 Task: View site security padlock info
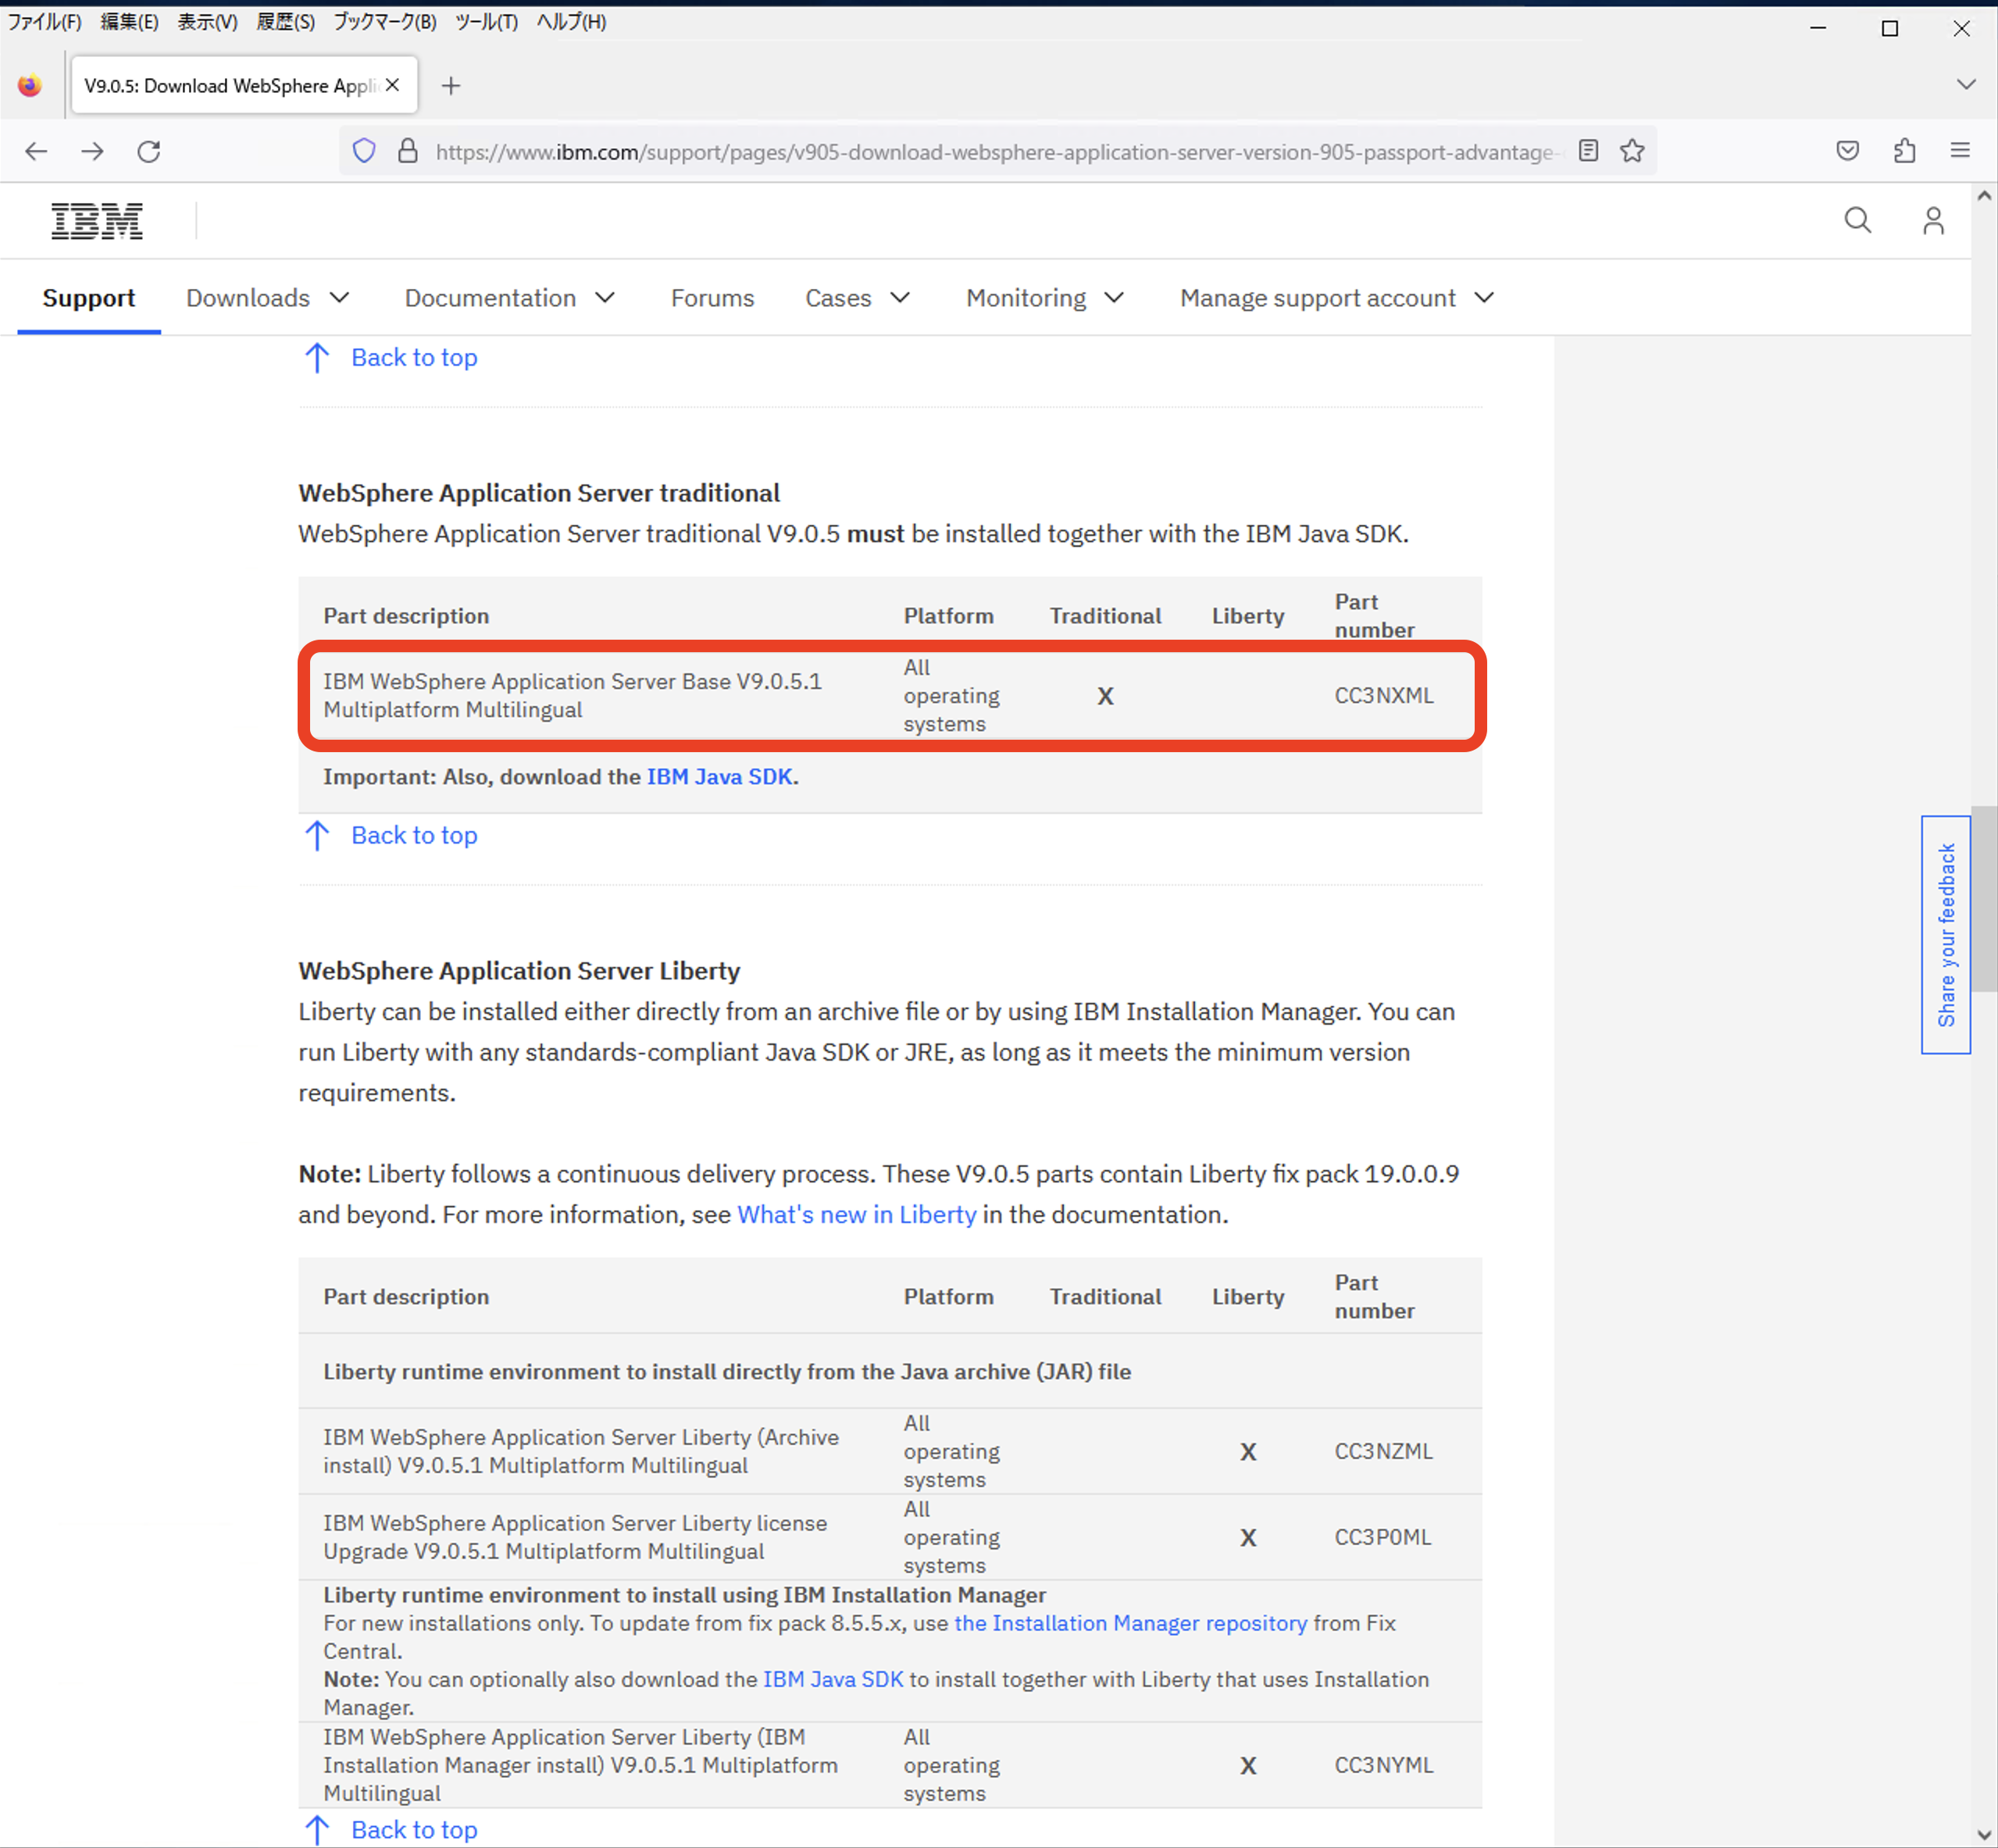(407, 150)
